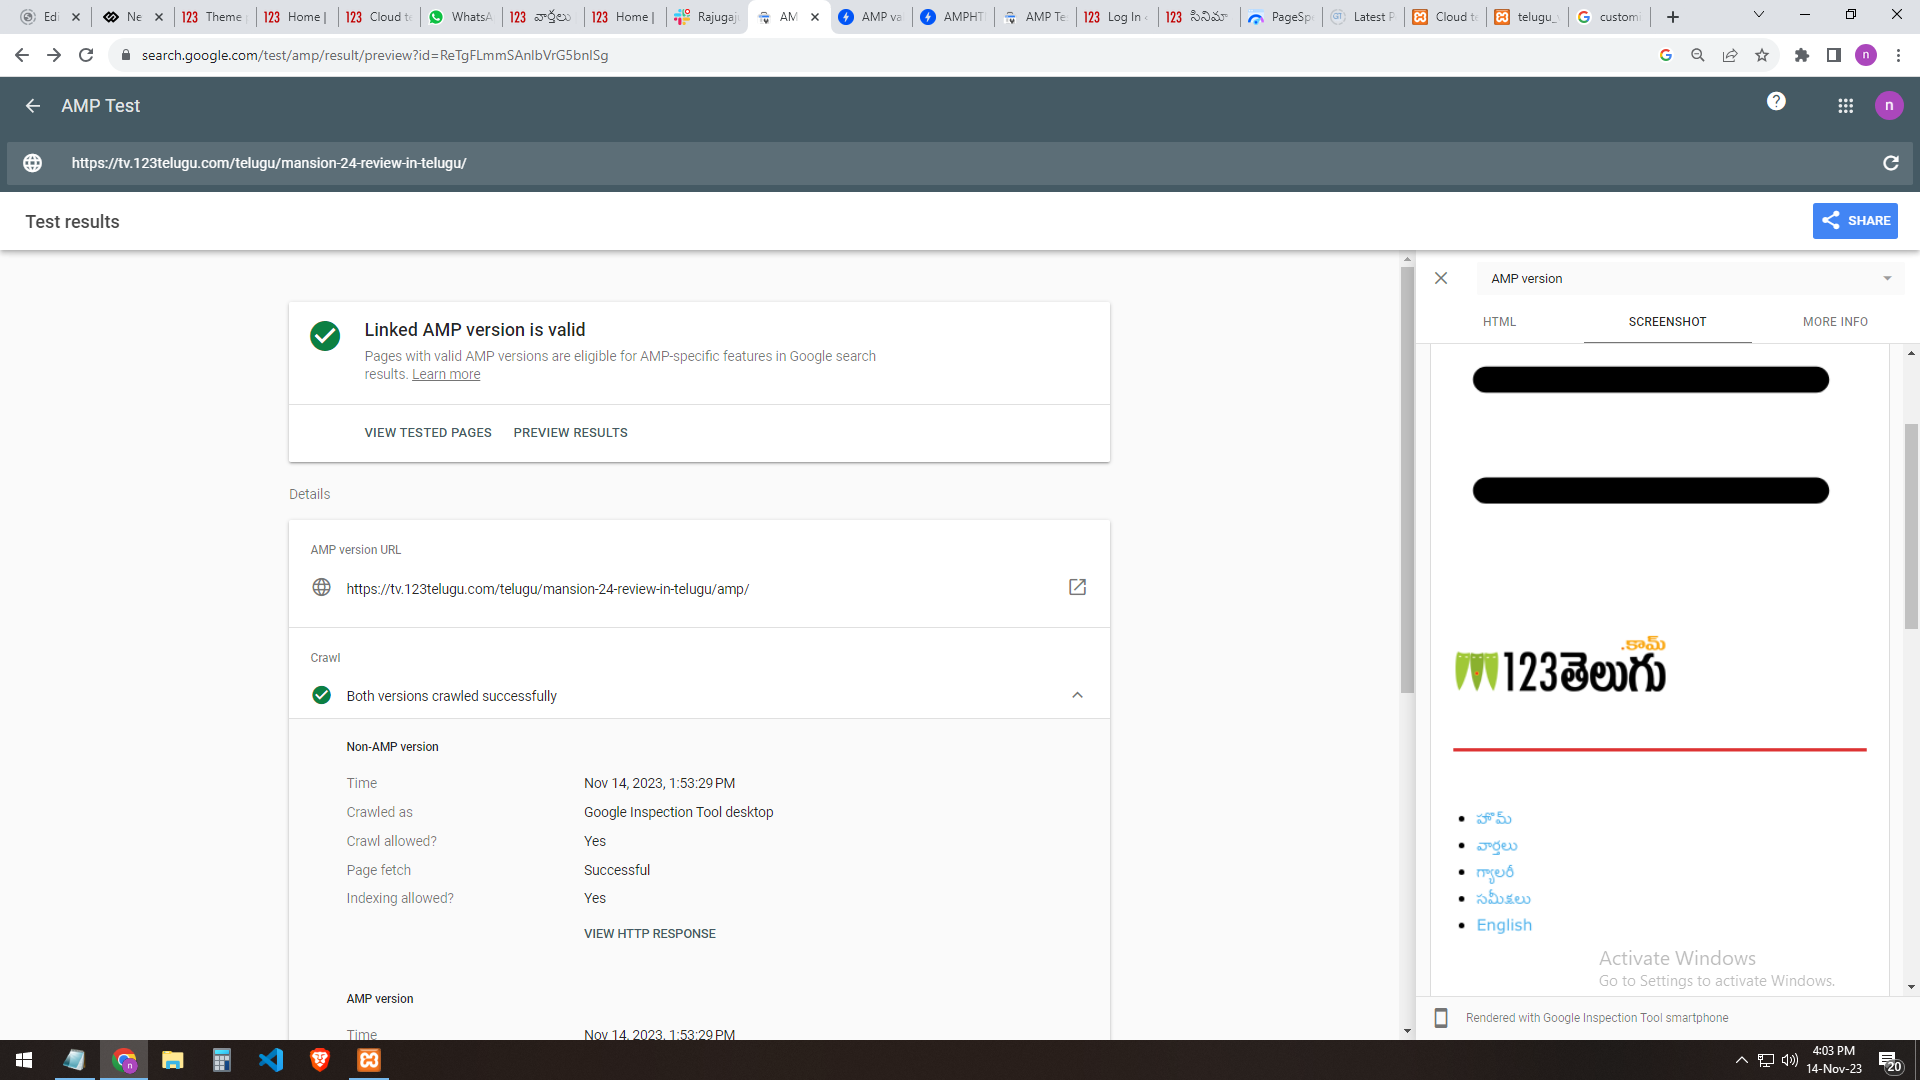Viewport: 1920px width, 1080px height.
Task: Open the Google account avatar in AMP Test header
Action: click(x=1889, y=105)
